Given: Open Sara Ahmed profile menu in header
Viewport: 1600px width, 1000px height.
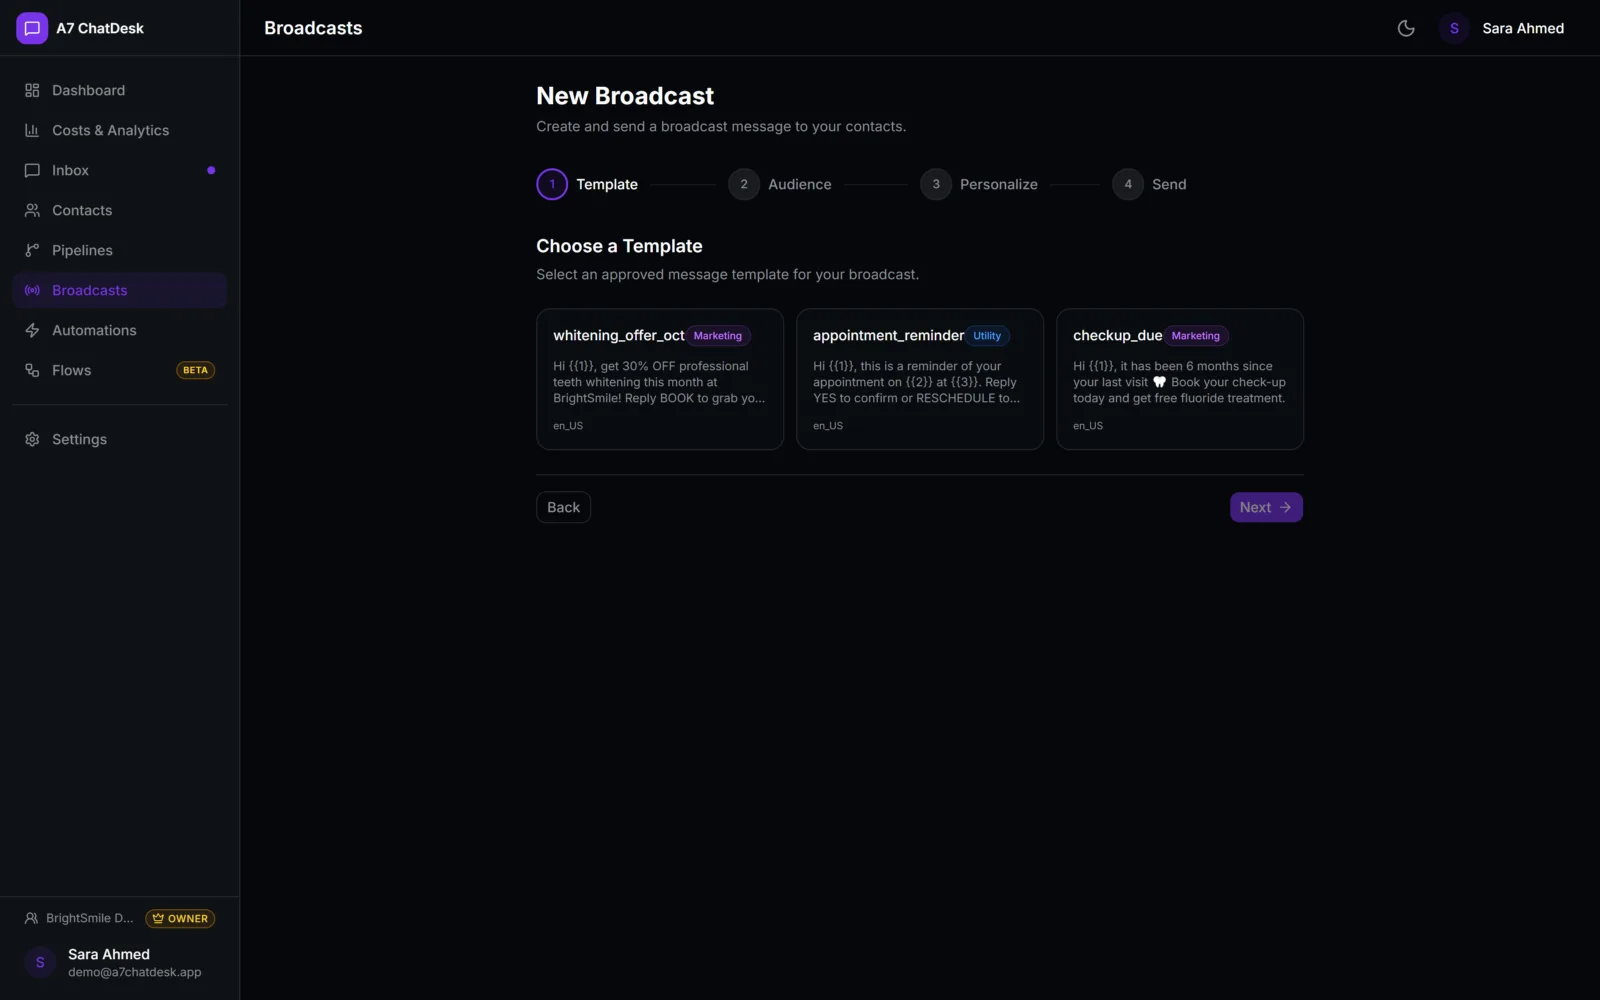Looking at the screenshot, I should point(1501,28).
